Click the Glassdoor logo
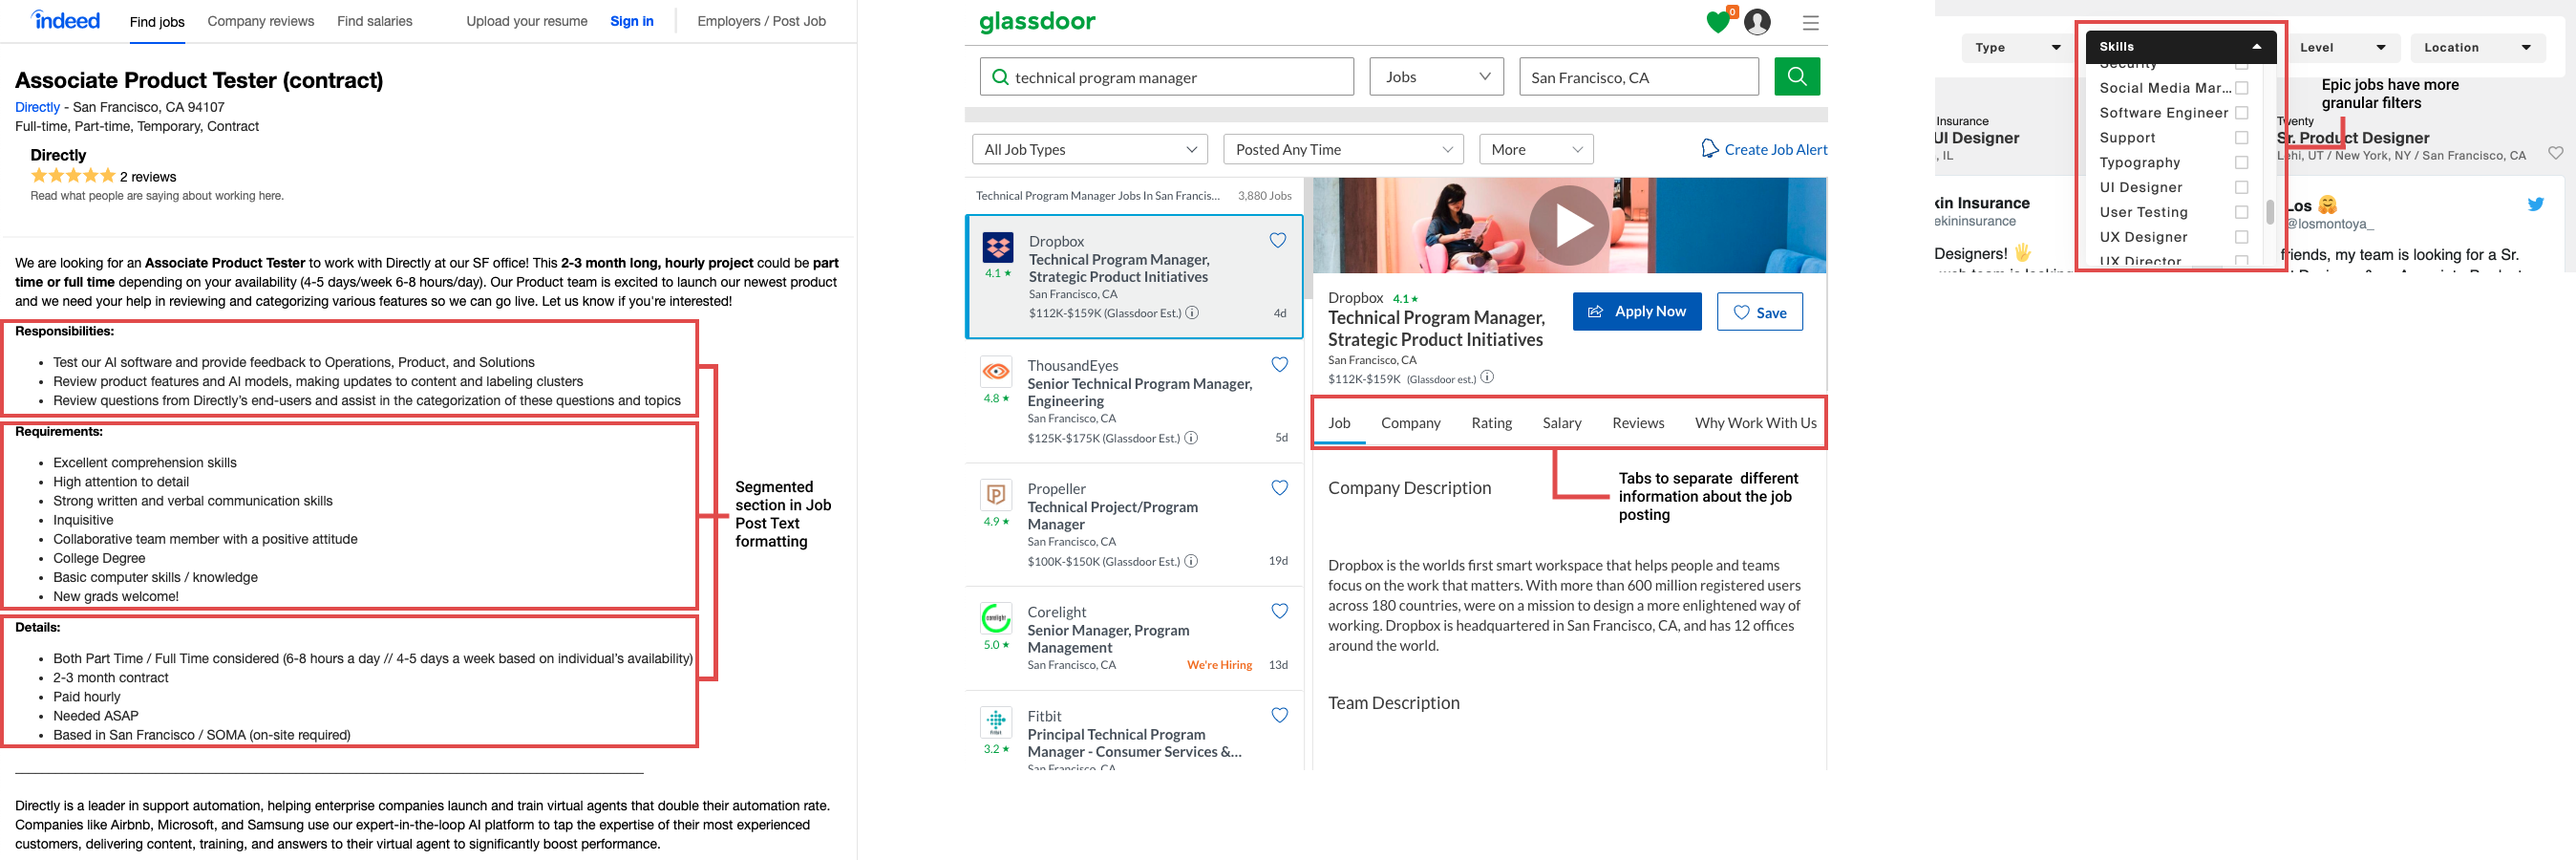The width and height of the screenshot is (2576, 860). [1037, 21]
